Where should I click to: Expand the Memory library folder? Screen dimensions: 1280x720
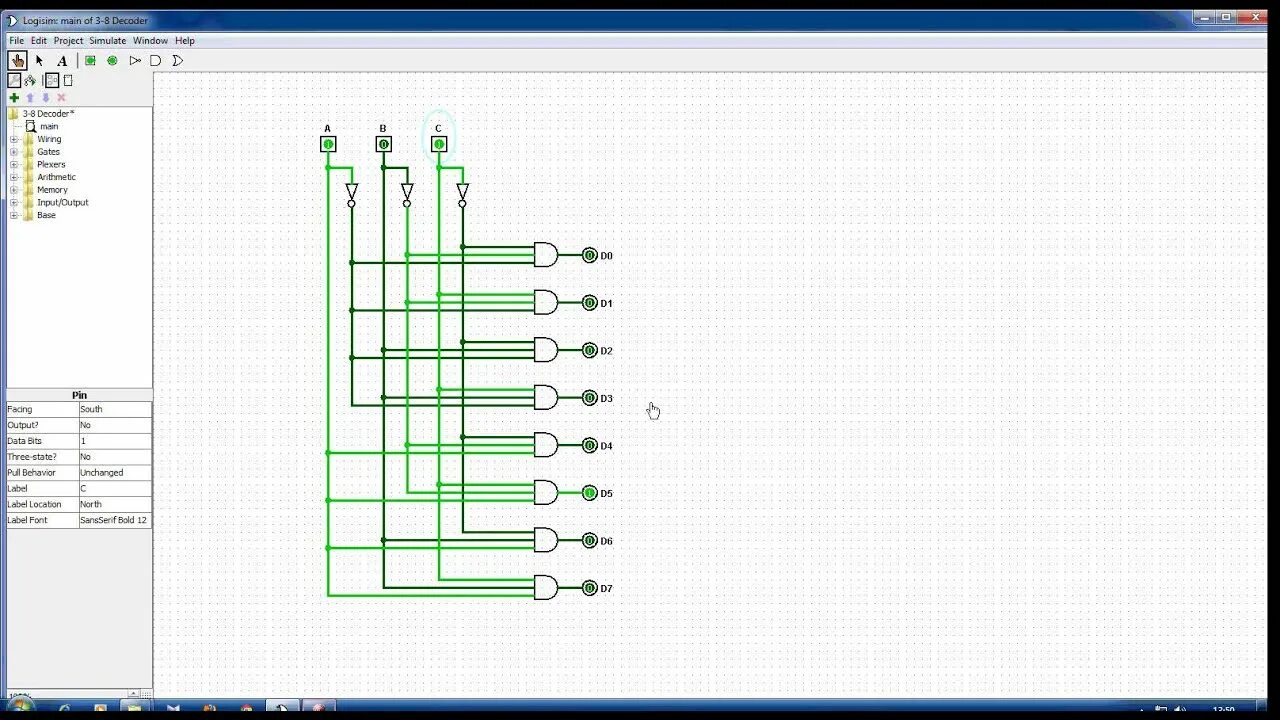14,190
